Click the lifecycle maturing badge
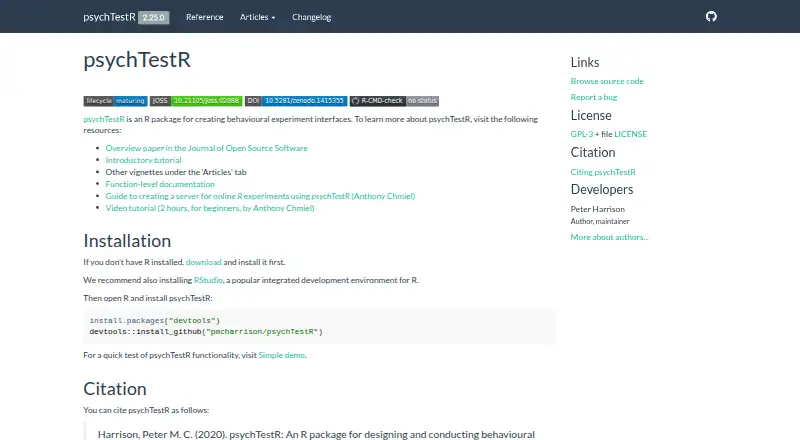800x440 pixels. [115, 101]
